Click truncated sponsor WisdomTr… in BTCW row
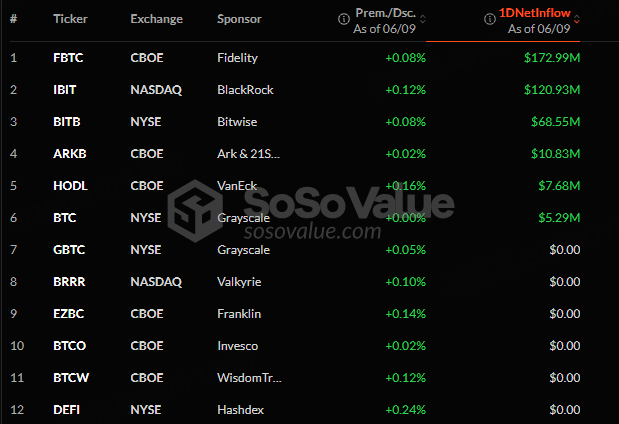The image size is (619, 424). click(250, 378)
